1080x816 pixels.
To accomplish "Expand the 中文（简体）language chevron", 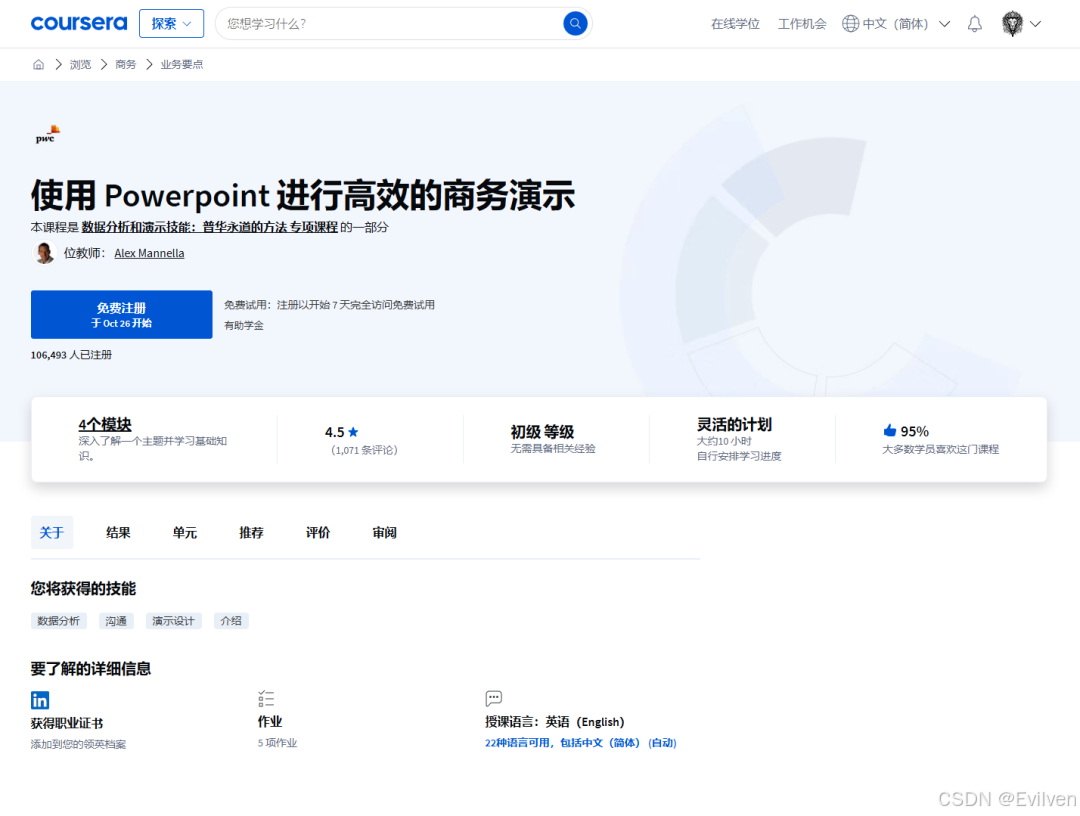I will (x=945, y=24).
